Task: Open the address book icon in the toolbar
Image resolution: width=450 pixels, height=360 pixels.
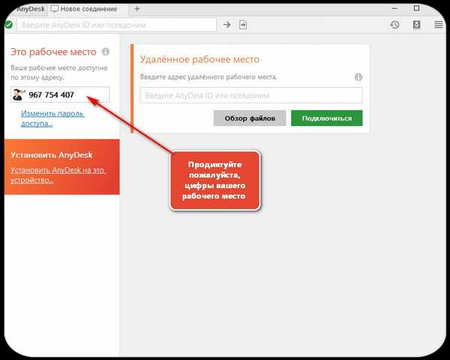Action: [417, 25]
